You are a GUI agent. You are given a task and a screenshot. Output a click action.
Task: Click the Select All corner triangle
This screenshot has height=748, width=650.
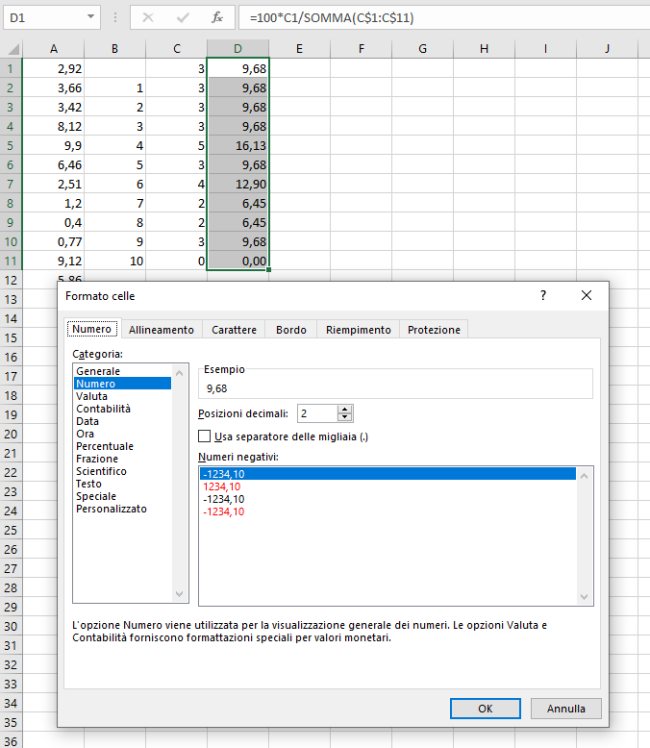pos(11,49)
